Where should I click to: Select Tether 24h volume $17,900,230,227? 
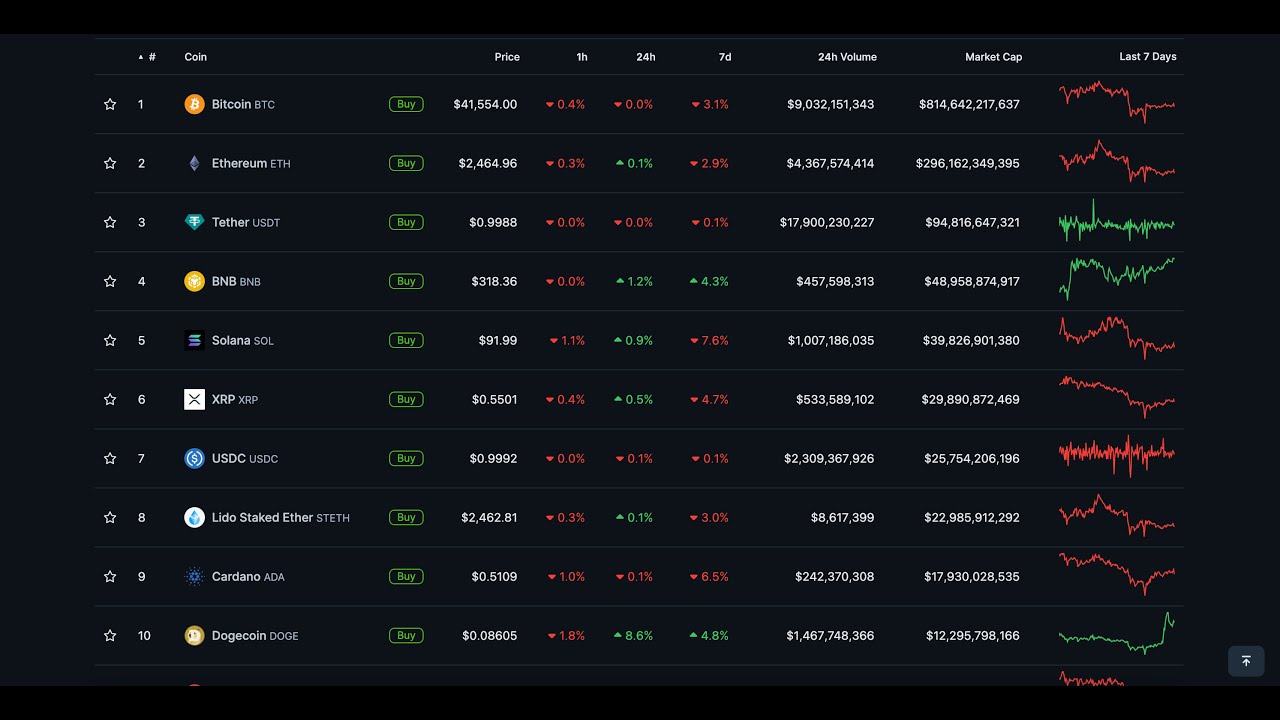coord(827,222)
